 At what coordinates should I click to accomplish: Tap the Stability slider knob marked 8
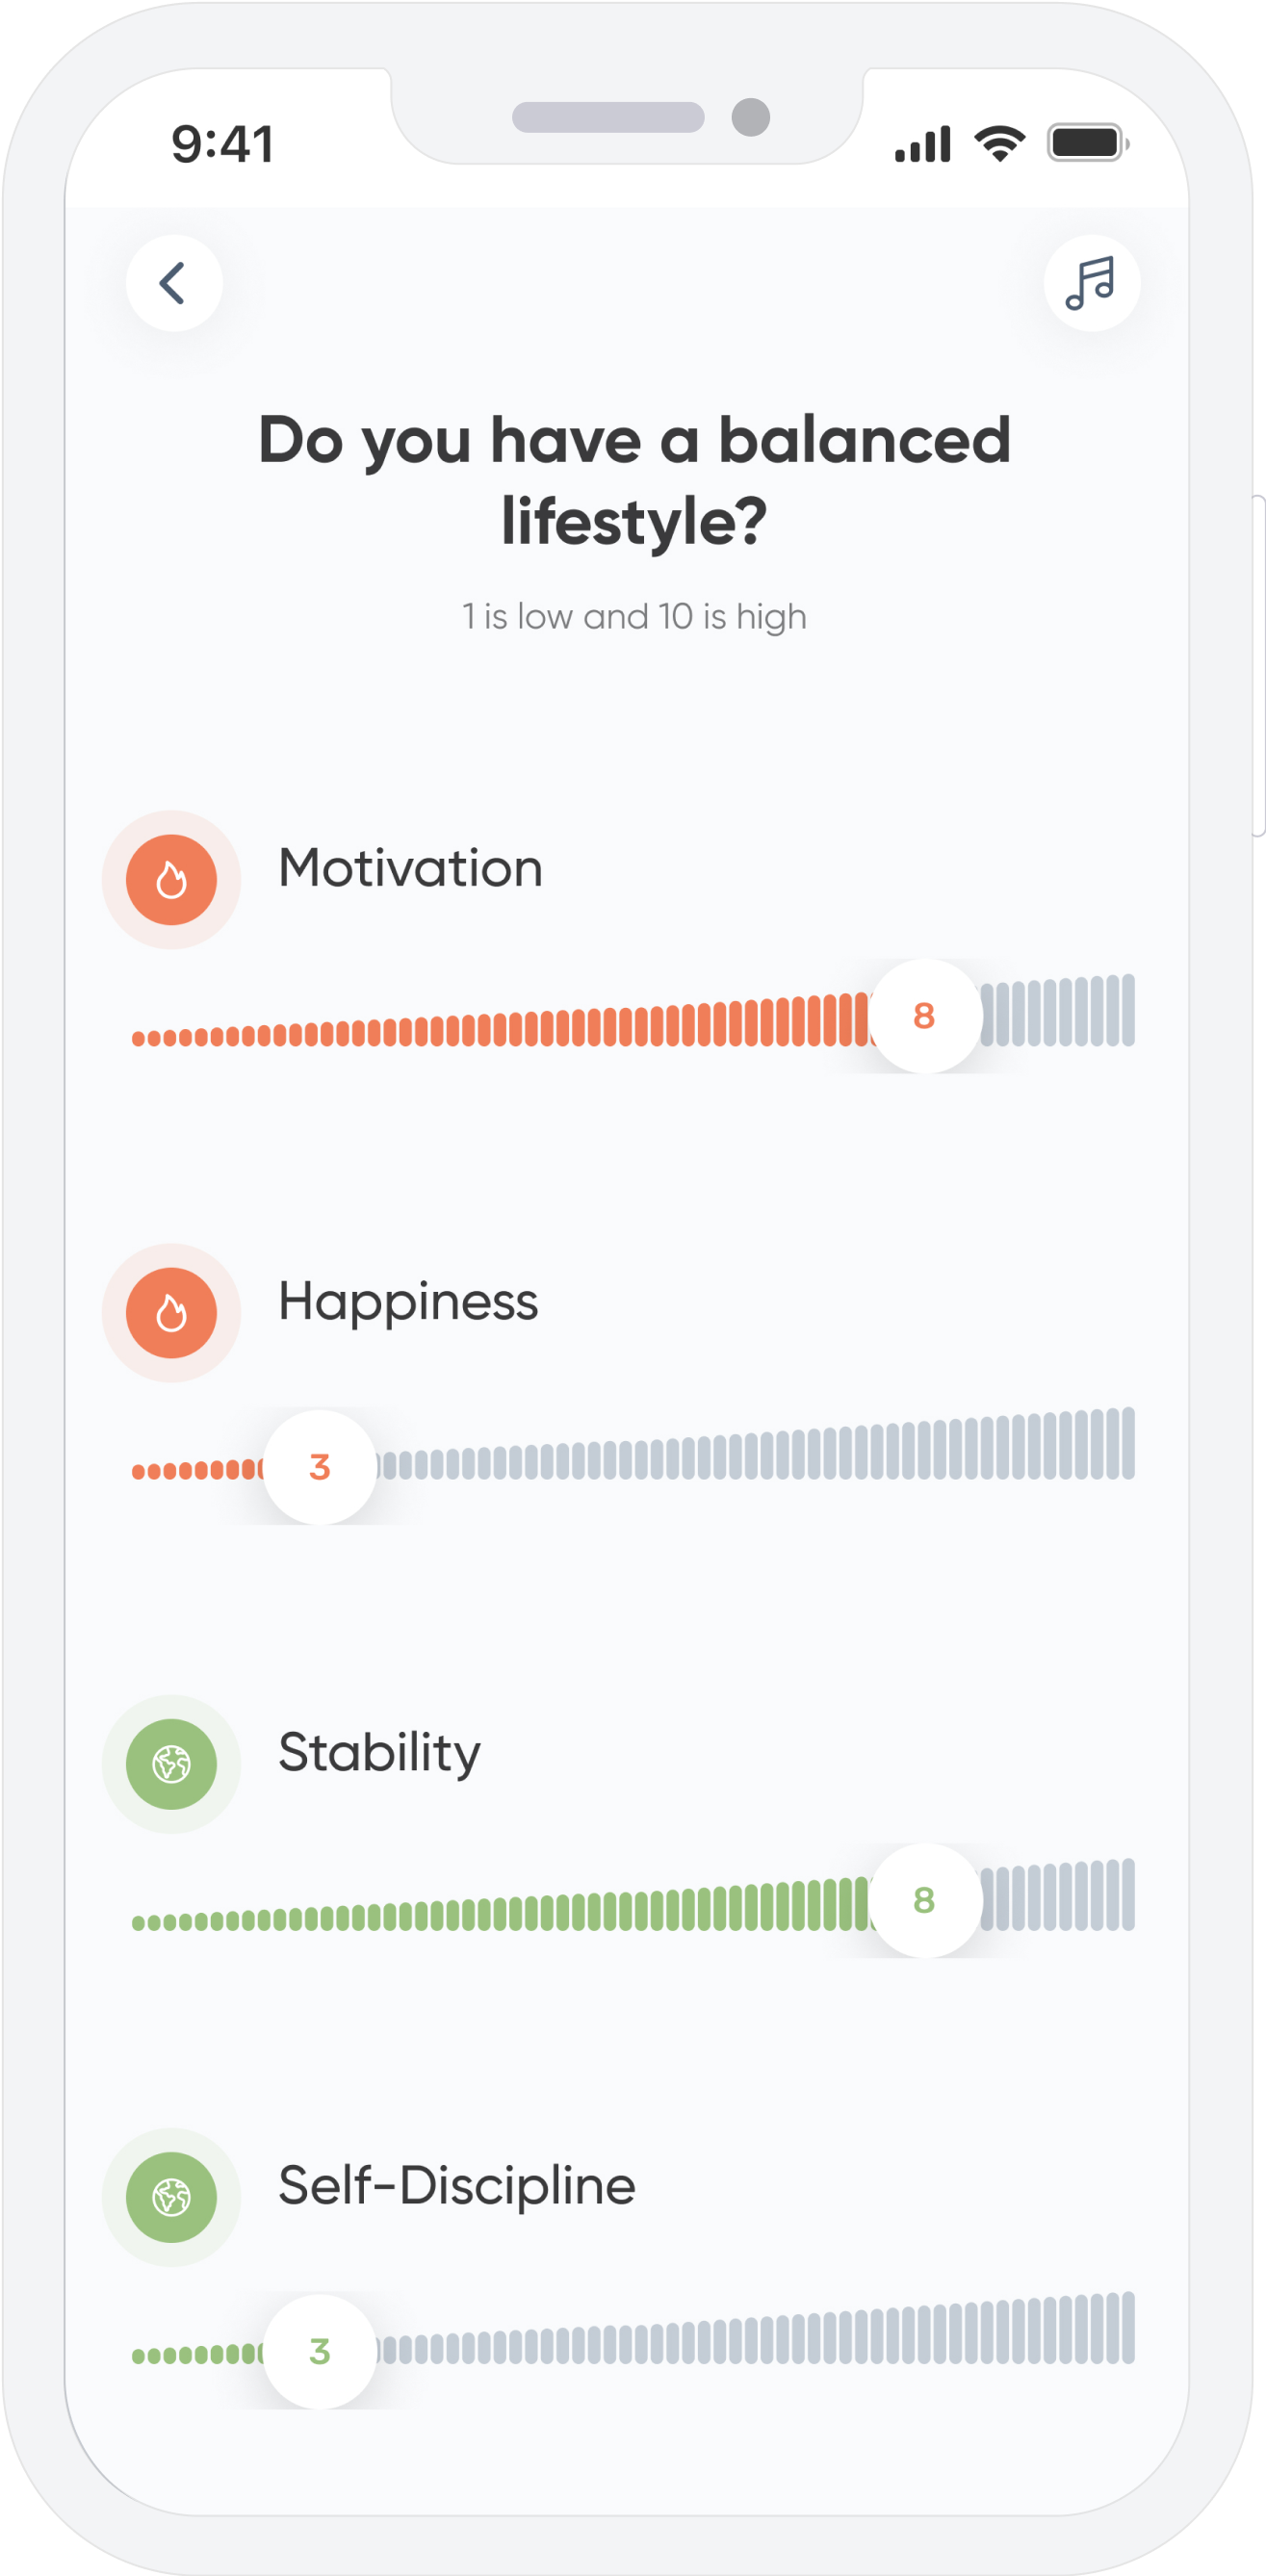click(924, 1901)
